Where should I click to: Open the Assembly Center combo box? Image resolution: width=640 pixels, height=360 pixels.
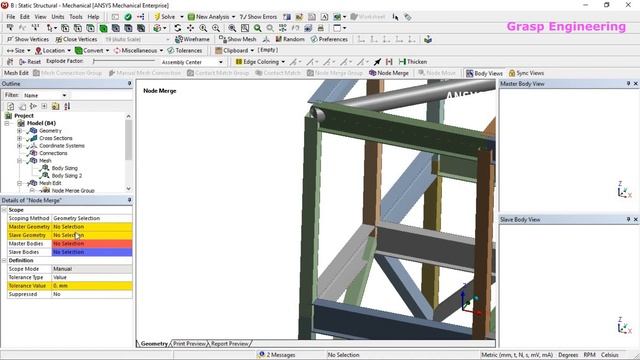tap(192, 62)
